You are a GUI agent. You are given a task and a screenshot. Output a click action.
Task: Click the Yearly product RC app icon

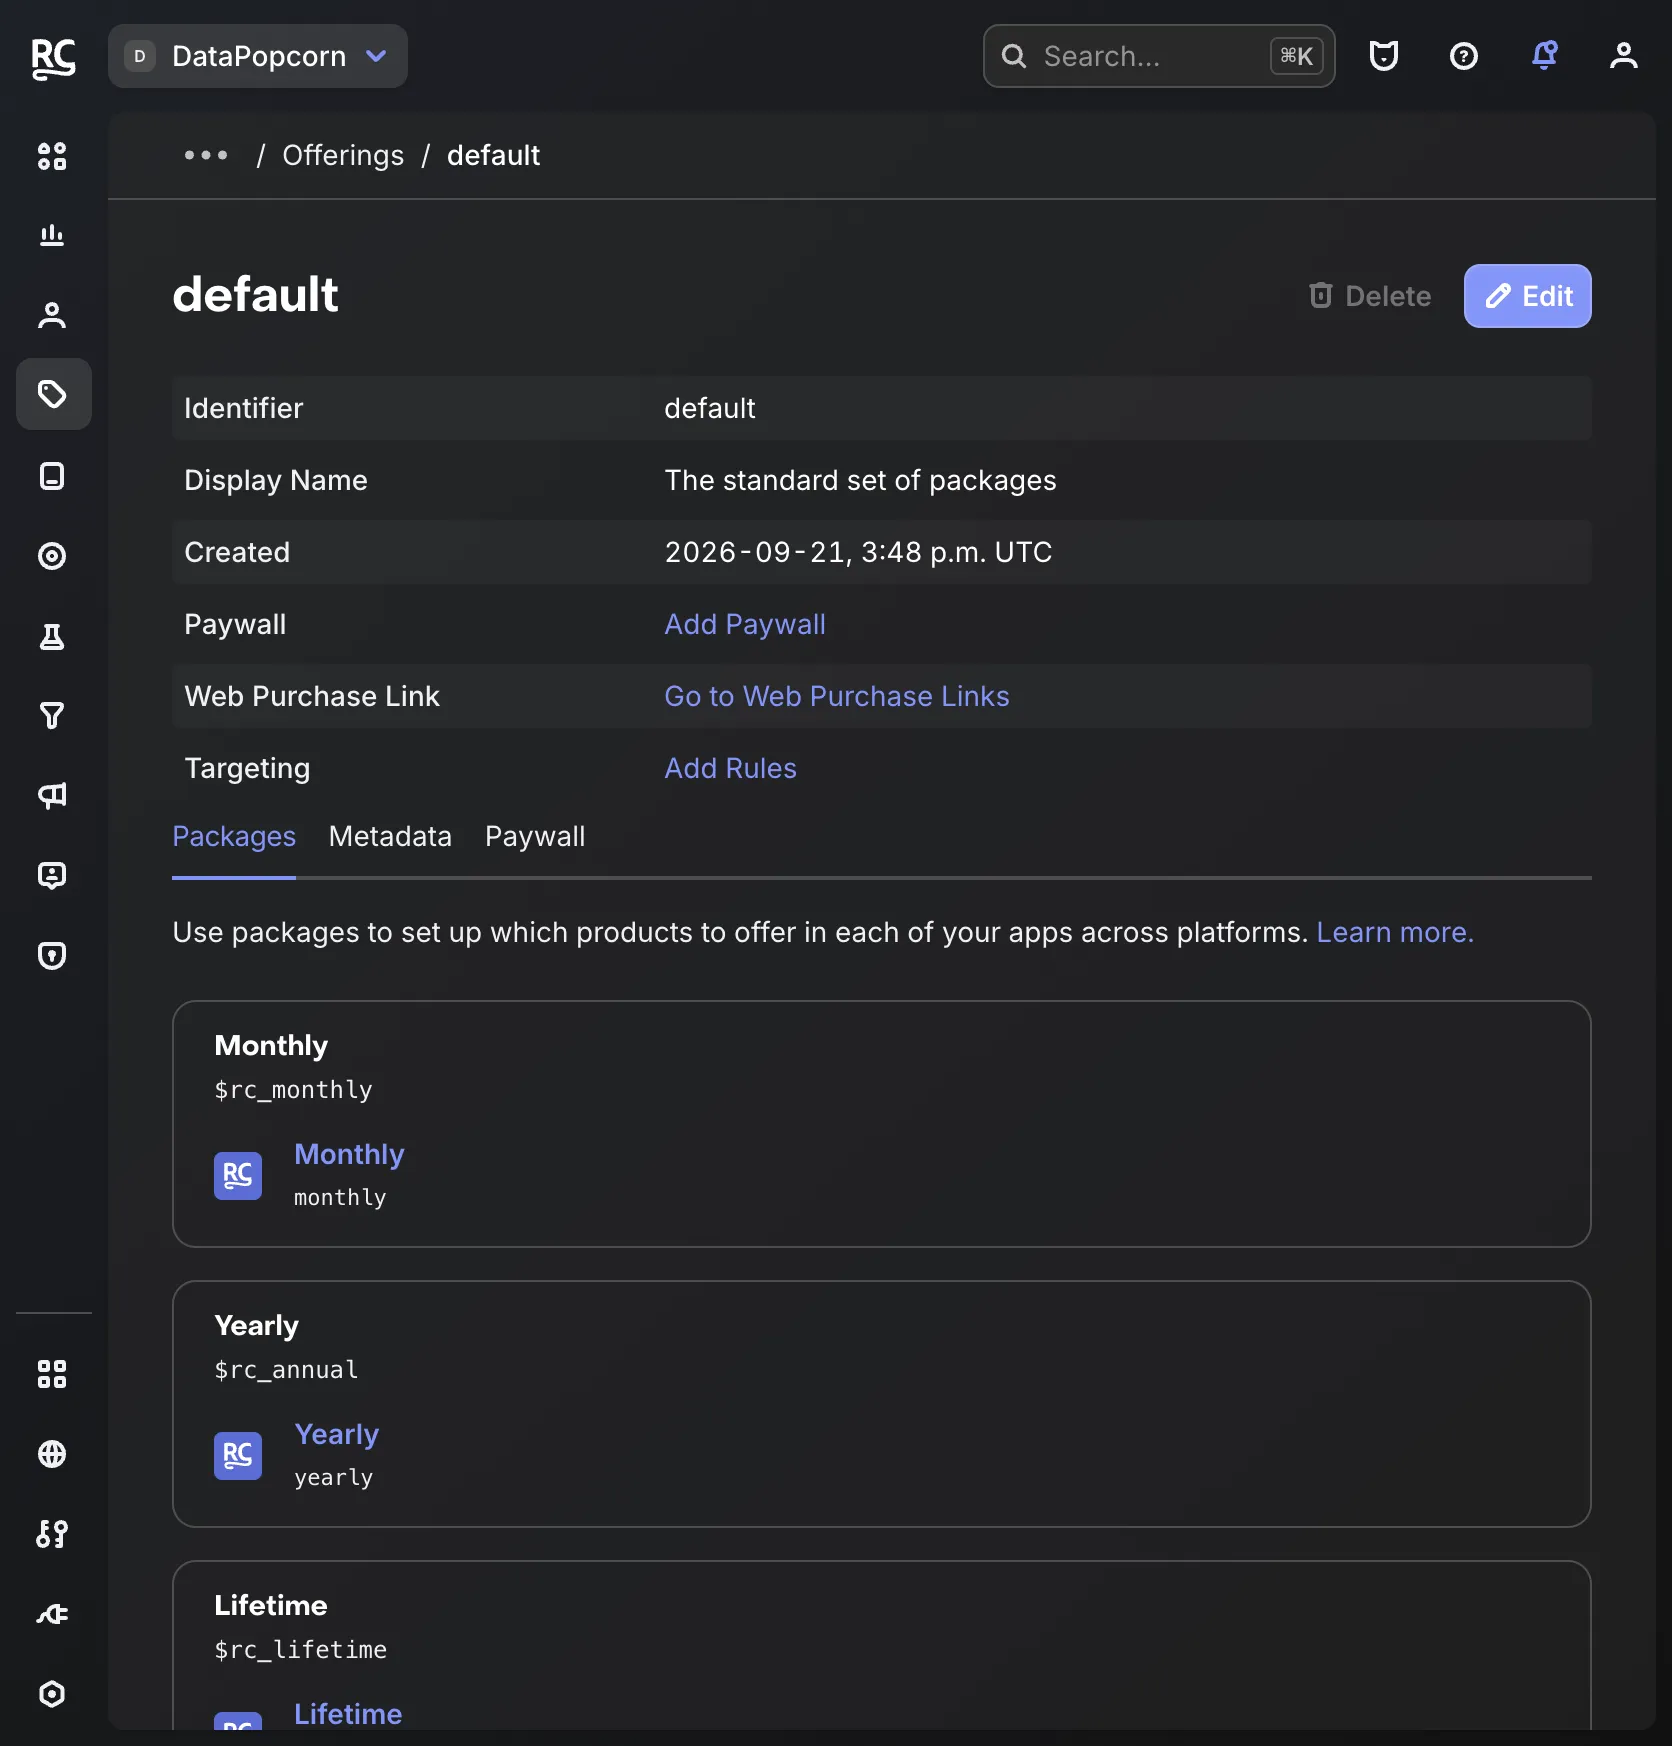(238, 1455)
